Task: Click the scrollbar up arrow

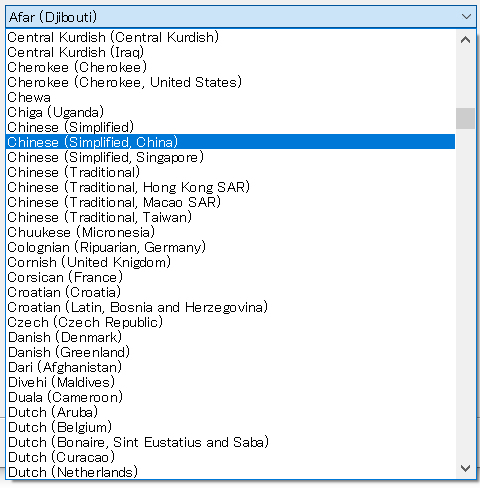Action: (465, 40)
